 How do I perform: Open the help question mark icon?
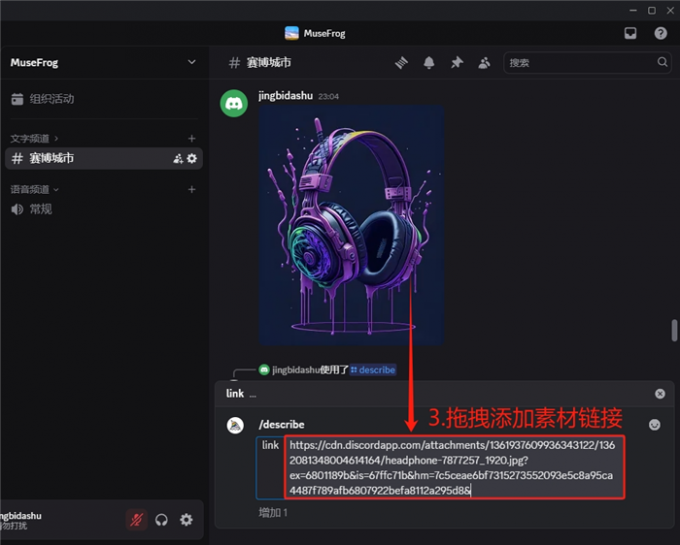[x=660, y=33]
